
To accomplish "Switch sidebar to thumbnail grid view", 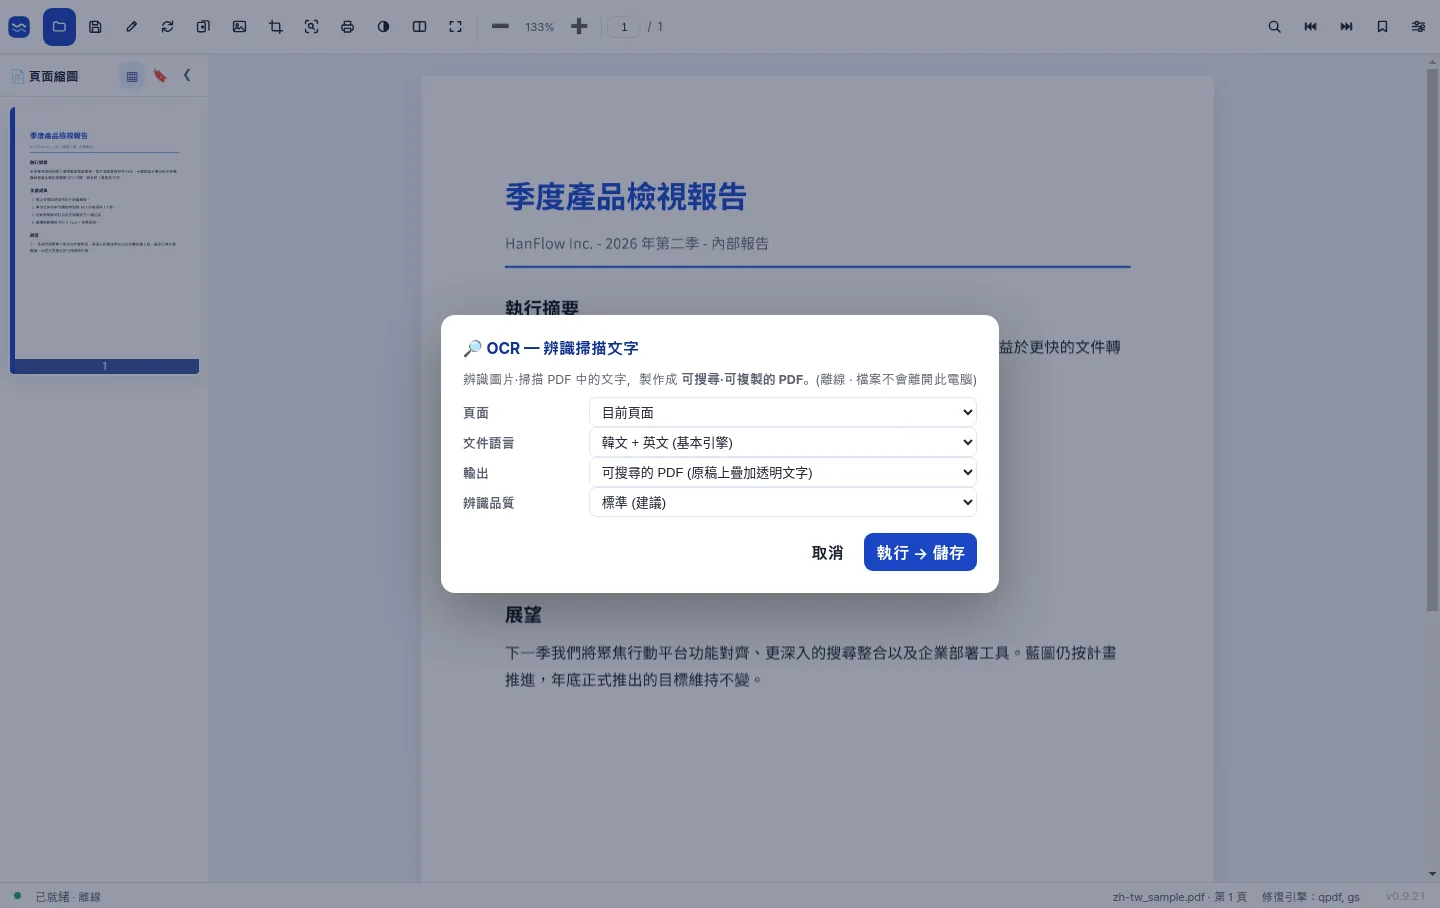I will click(x=132, y=76).
